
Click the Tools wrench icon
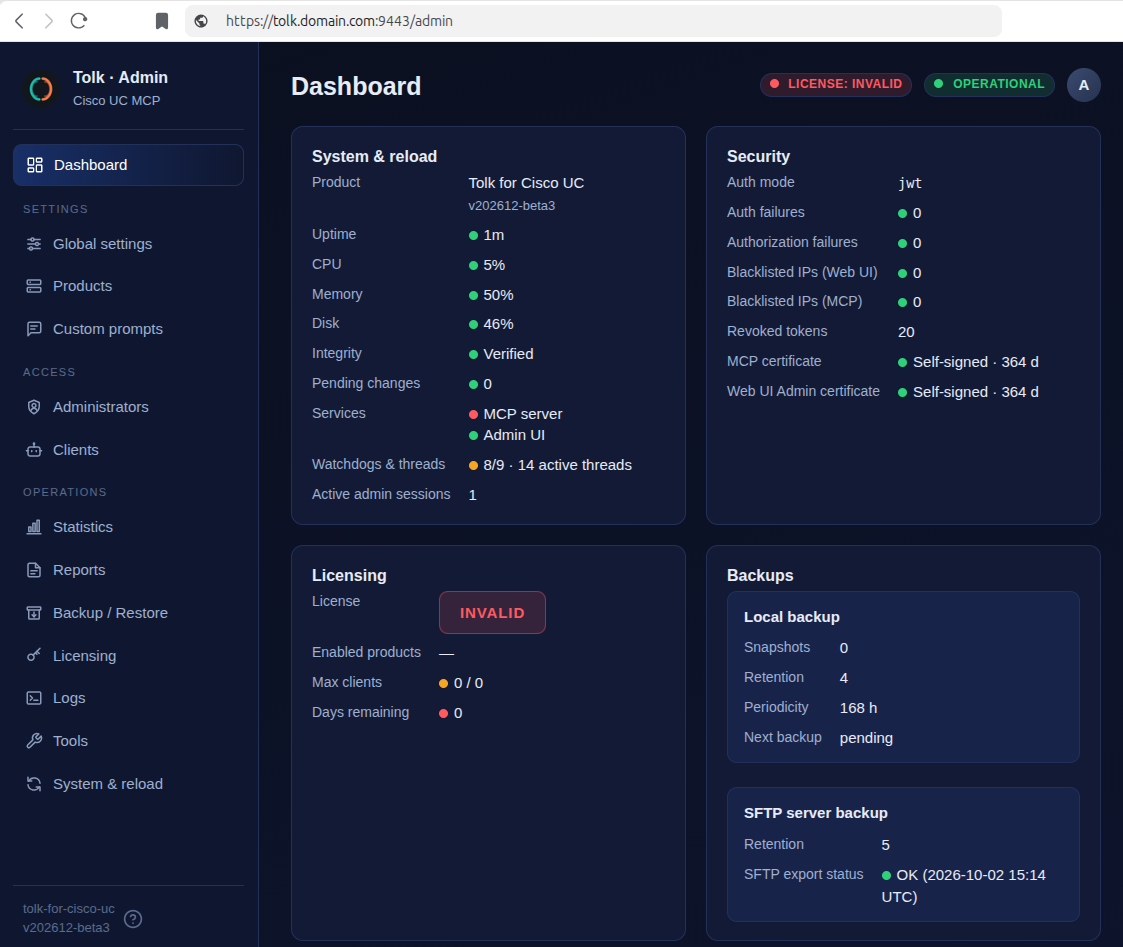(34, 741)
